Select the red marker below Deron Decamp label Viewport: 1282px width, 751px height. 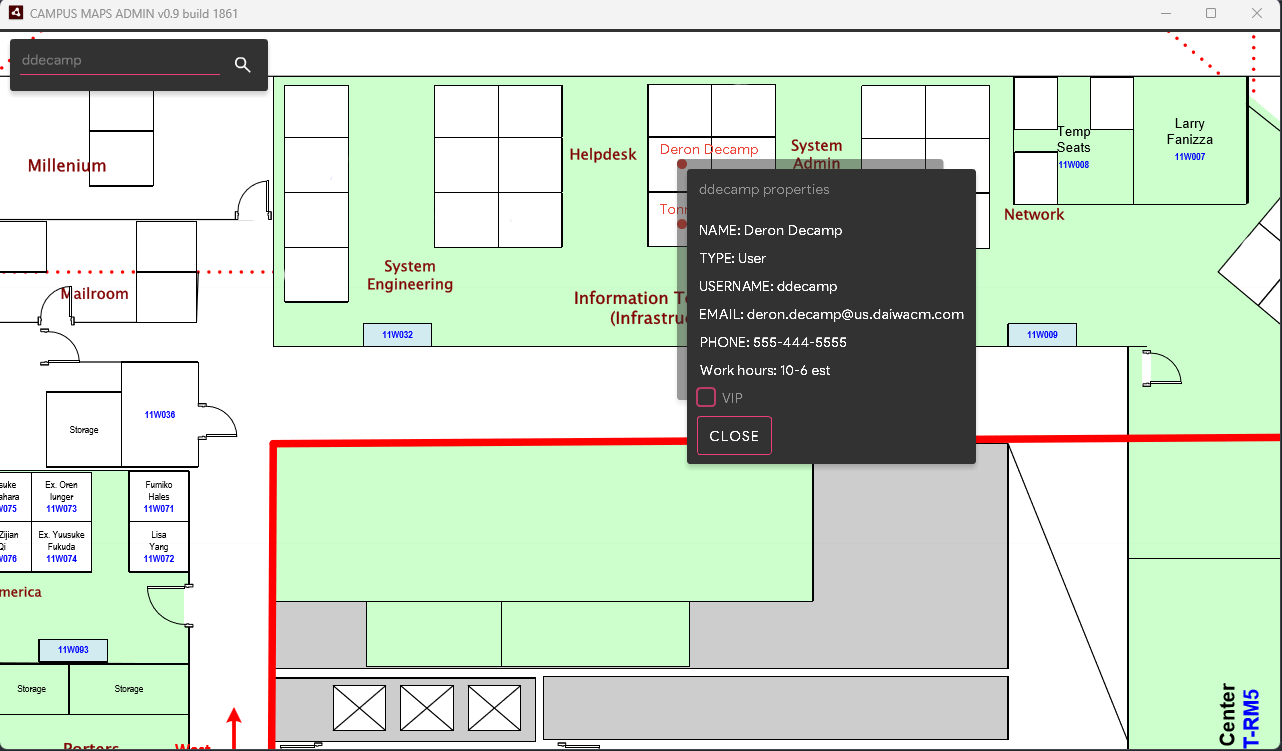pos(681,164)
